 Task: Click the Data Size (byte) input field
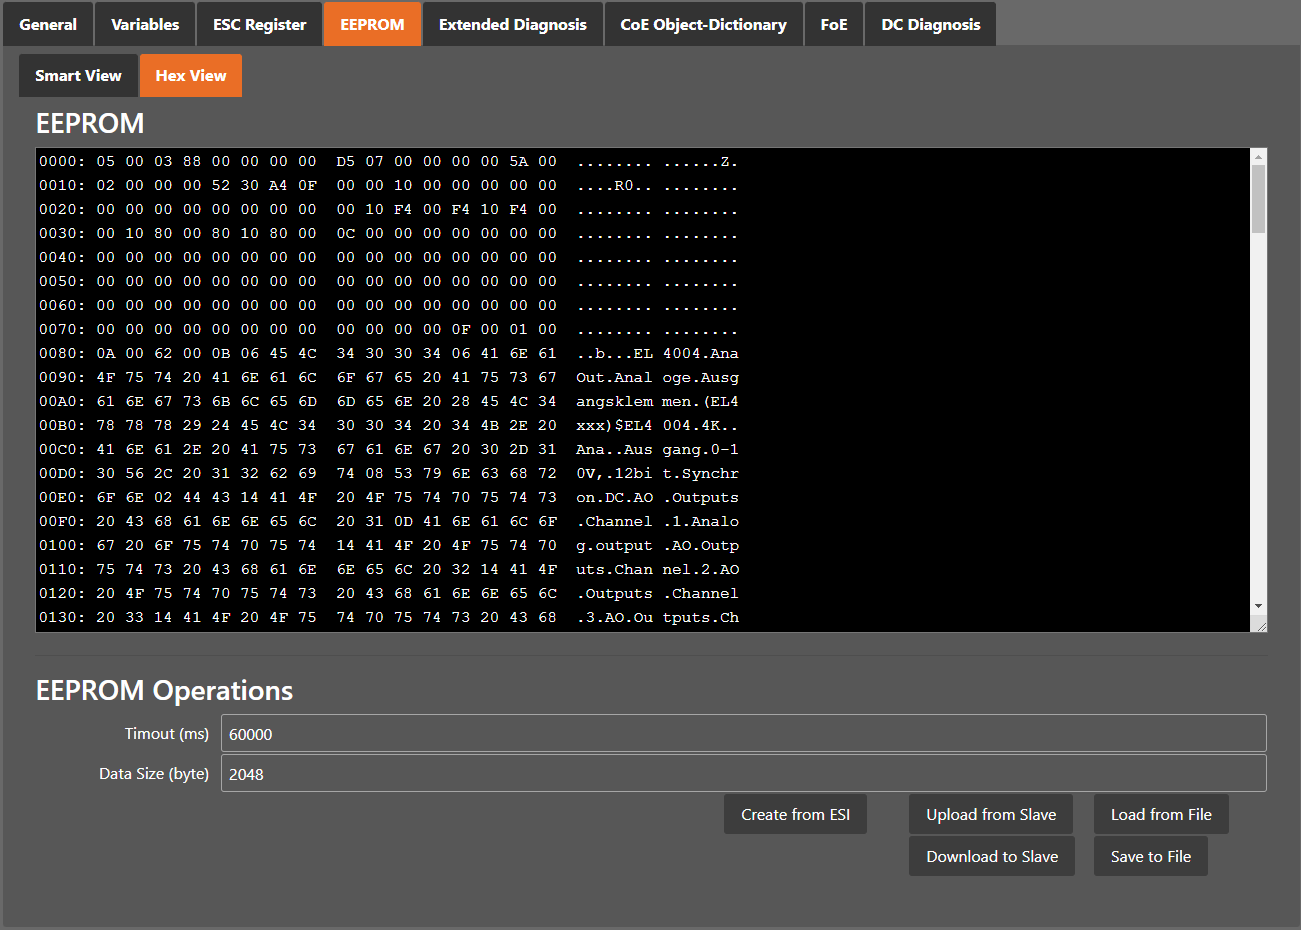coord(743,773)
